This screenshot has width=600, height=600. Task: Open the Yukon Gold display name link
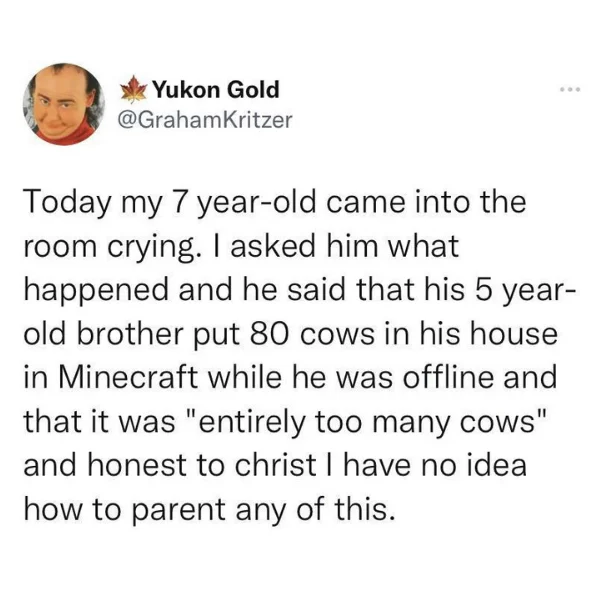[x=216, y=90]
